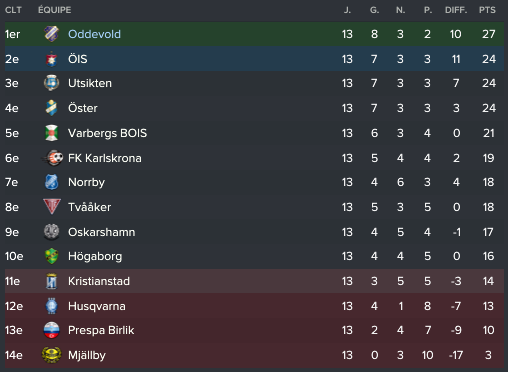The width and height of the screenshot is (508, 372).
Task: Sort table by PTS column header
Action: click(487, 10)
